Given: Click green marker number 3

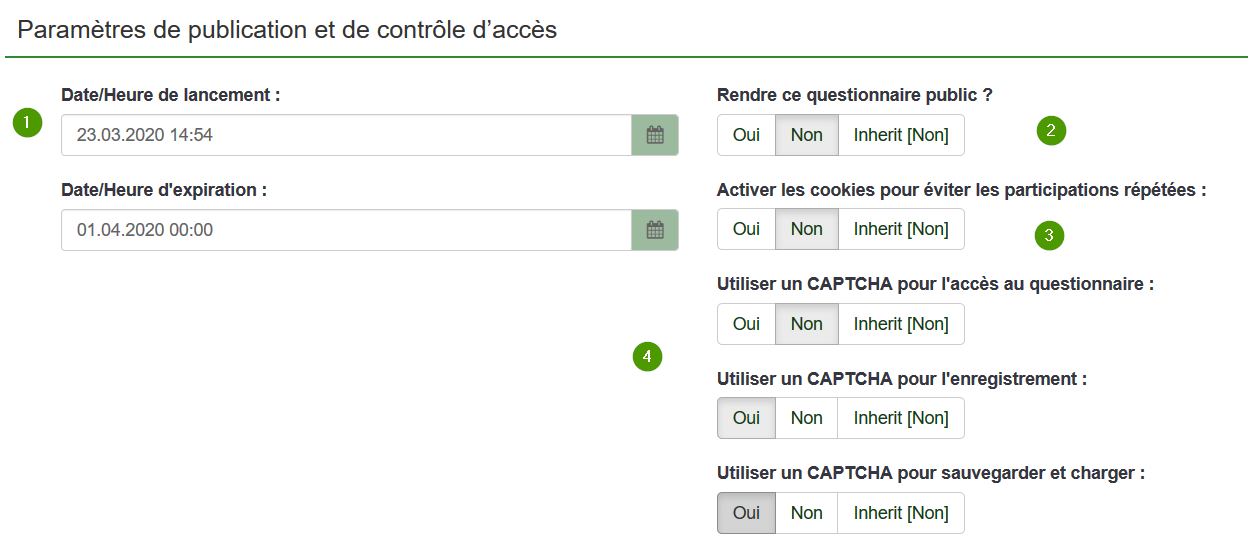Looking at the screenshot, I should 1049,236.
